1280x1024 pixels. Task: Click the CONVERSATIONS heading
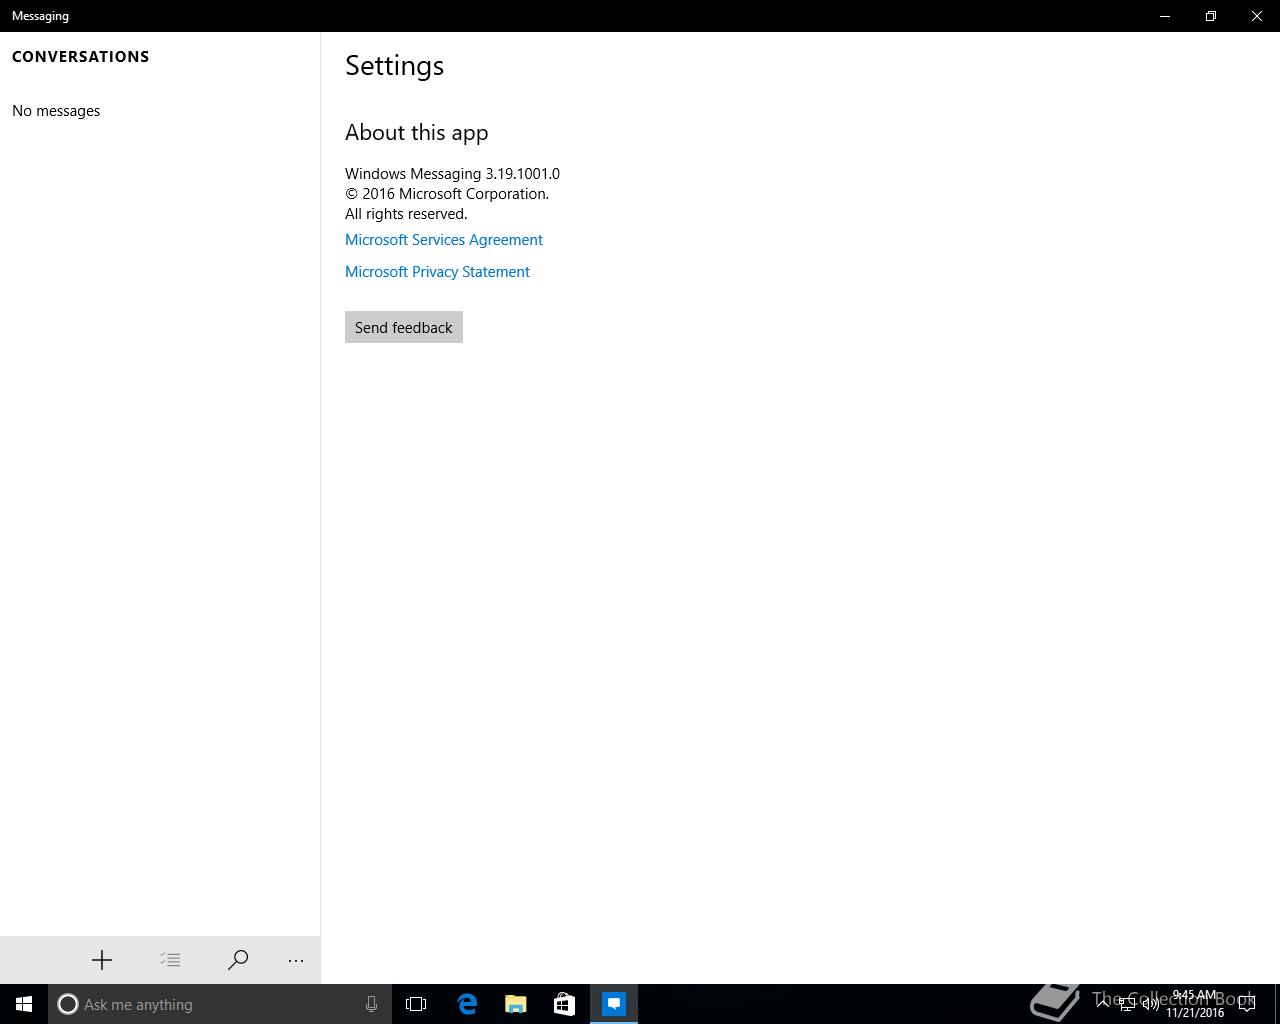[81, 57]
